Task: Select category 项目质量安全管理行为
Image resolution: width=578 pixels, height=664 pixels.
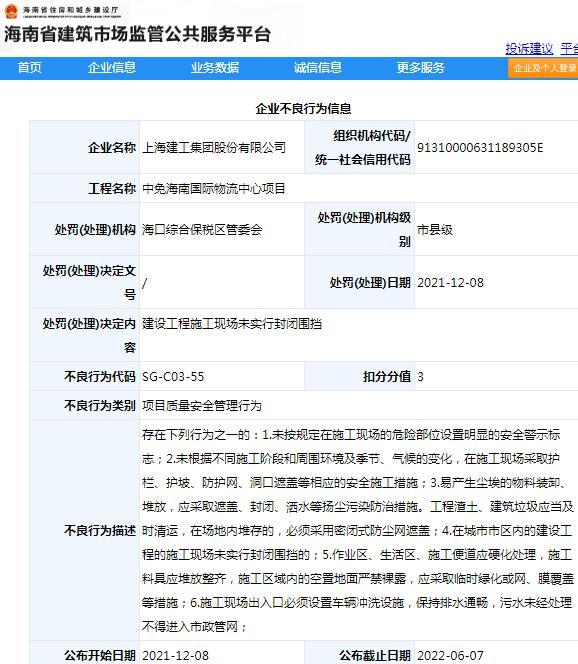Action: (x=202, y=405)
